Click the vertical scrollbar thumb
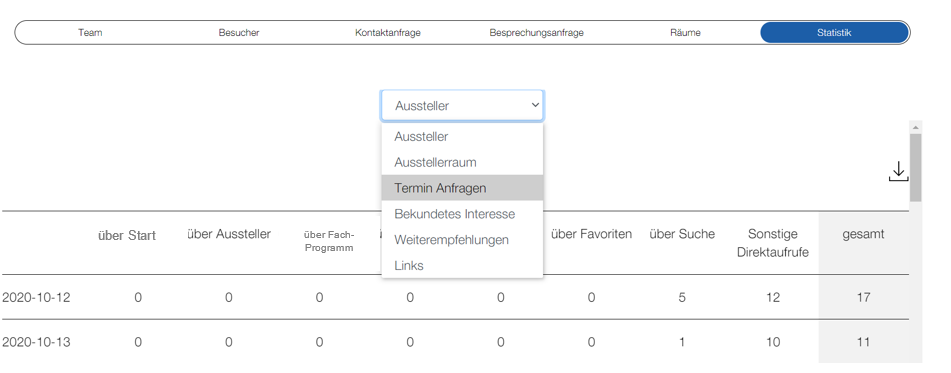This screenshot has width=951, height=373. click(x=915, y=167)
